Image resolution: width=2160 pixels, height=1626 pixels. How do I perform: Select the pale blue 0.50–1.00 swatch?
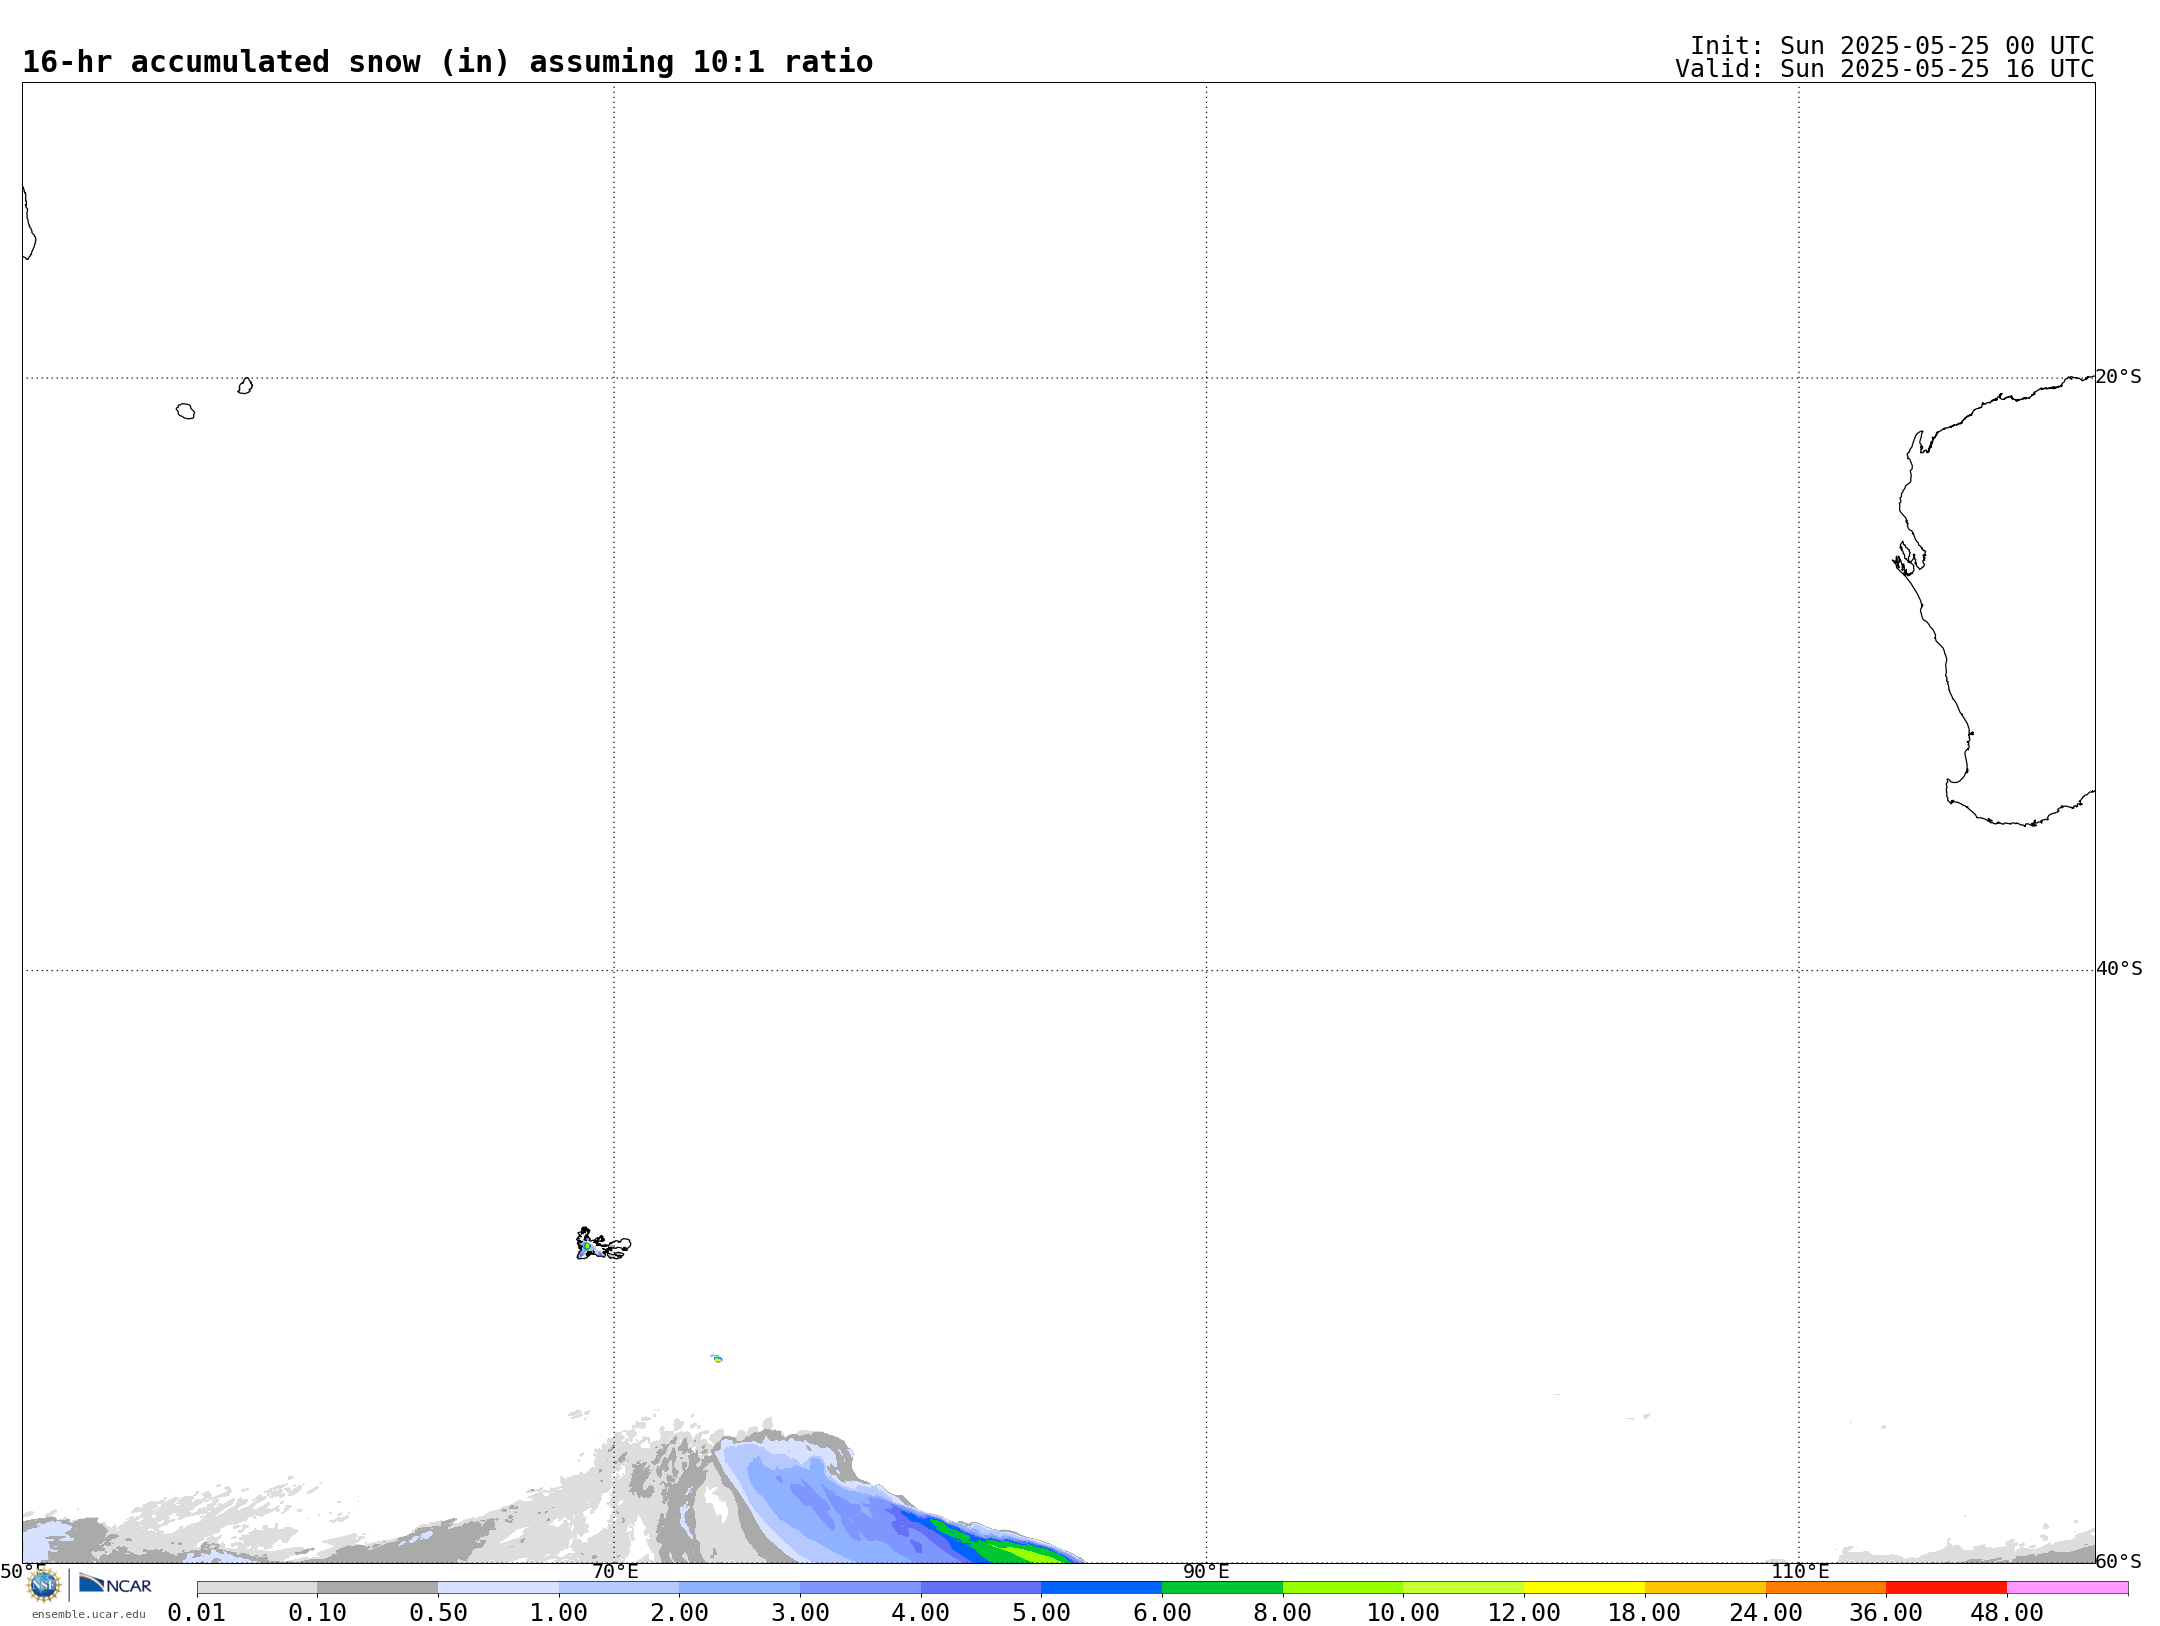click(x=498, y=1588)
